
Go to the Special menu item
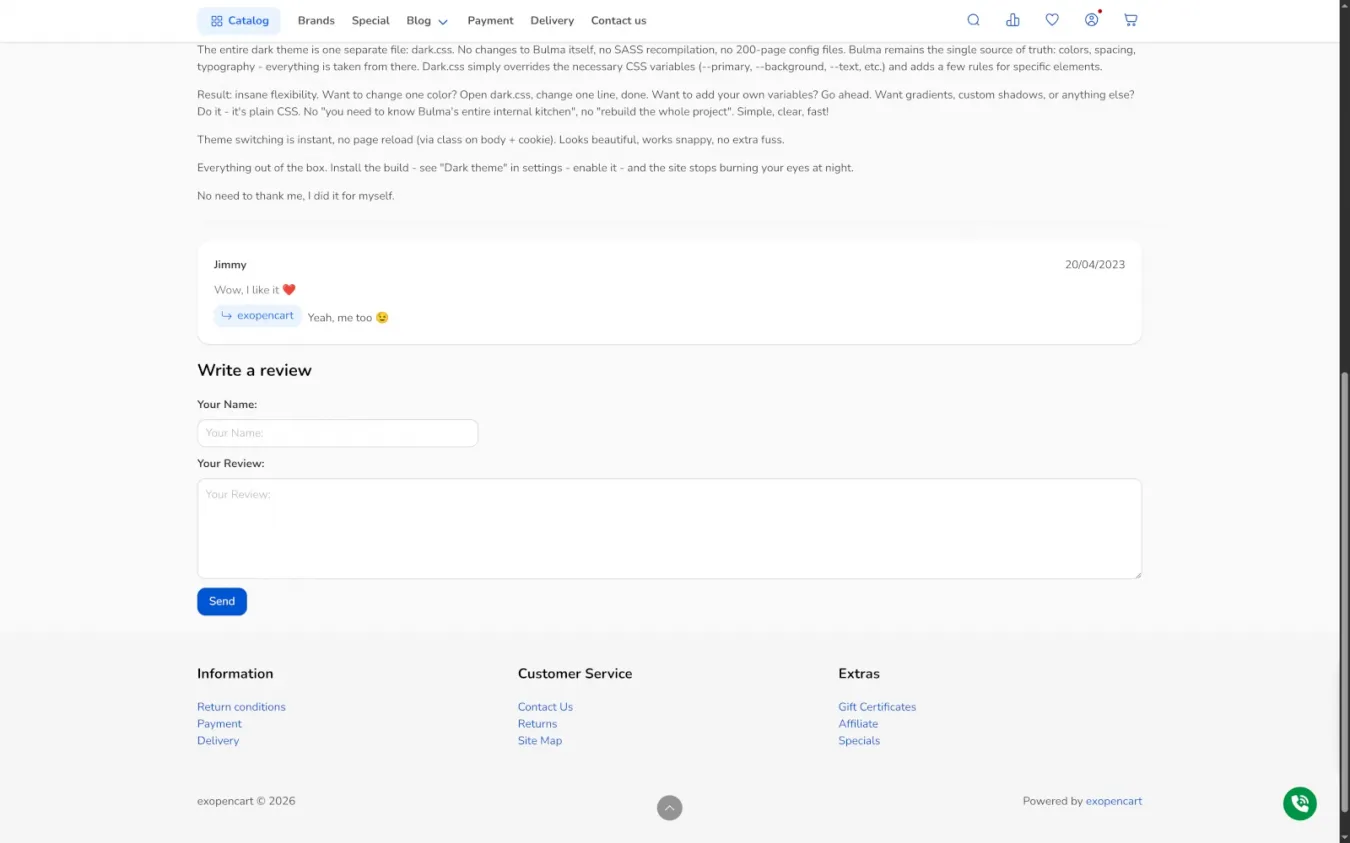(x=370, y=21)
